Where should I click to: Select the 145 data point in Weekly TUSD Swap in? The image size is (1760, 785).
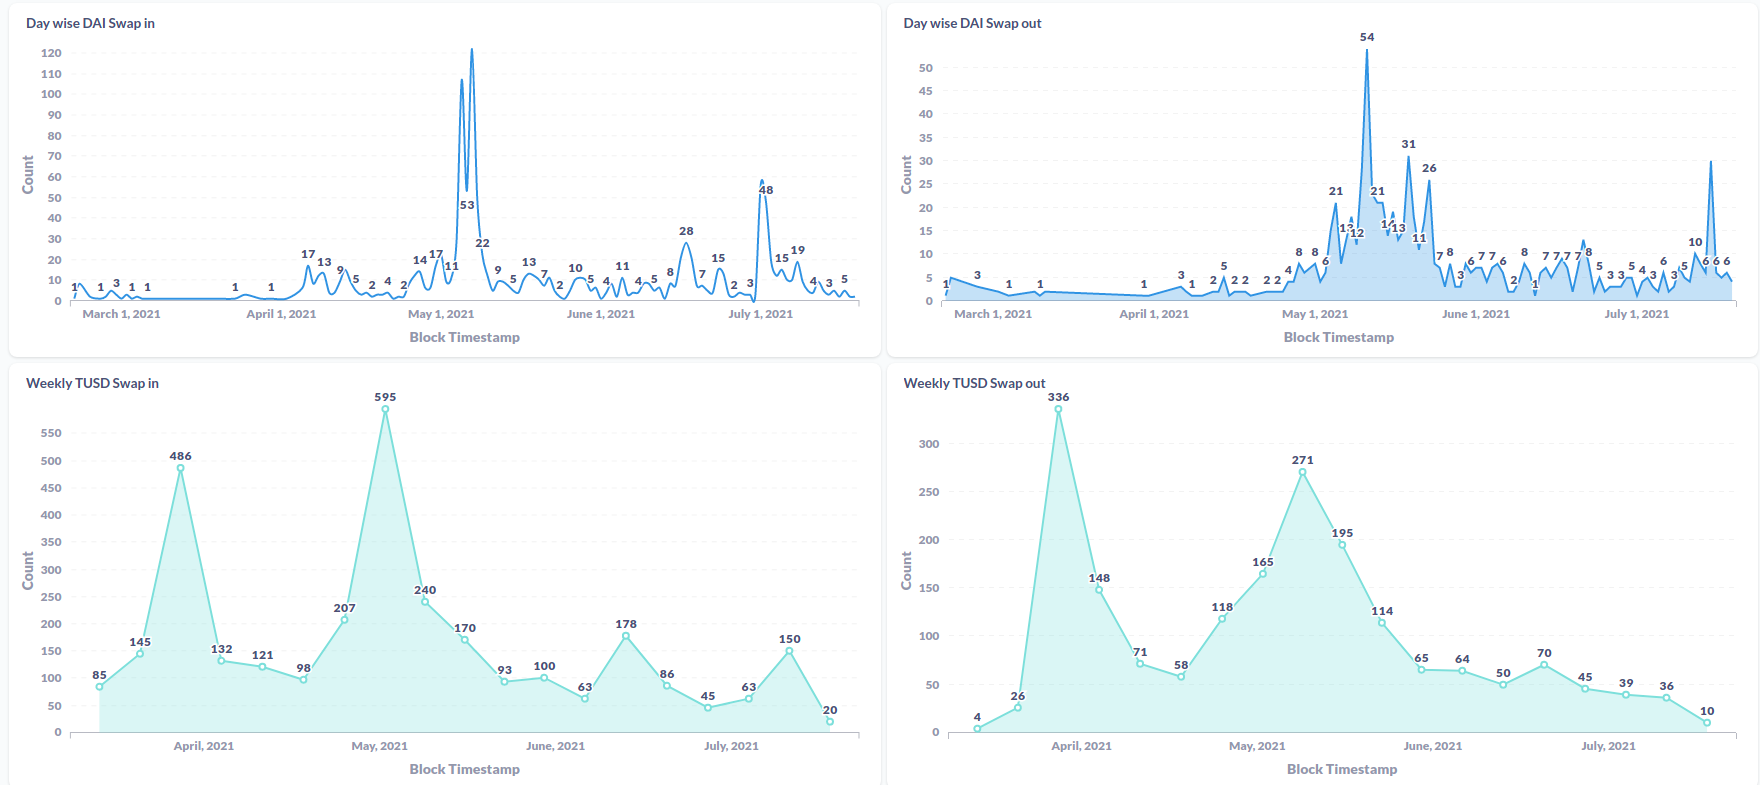tap(140, 654)
